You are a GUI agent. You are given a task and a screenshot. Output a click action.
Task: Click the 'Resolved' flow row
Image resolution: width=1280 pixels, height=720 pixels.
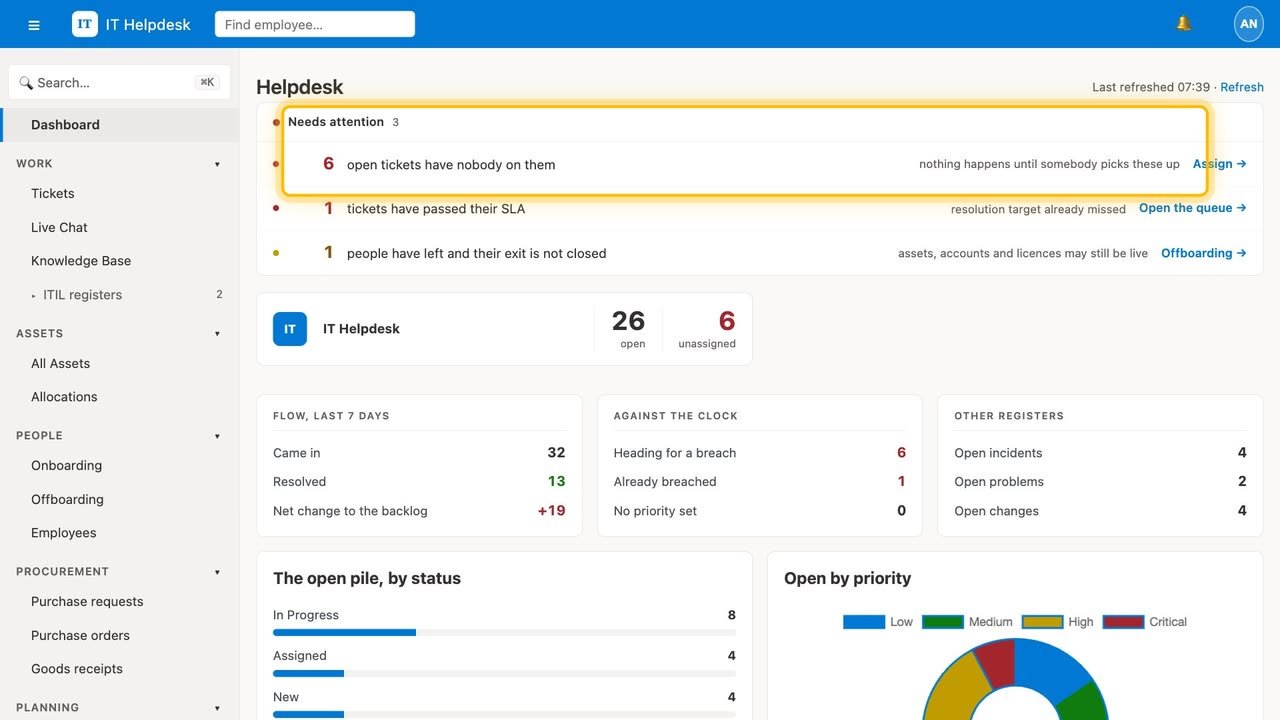pyautogui.click(x=419, y=482)
